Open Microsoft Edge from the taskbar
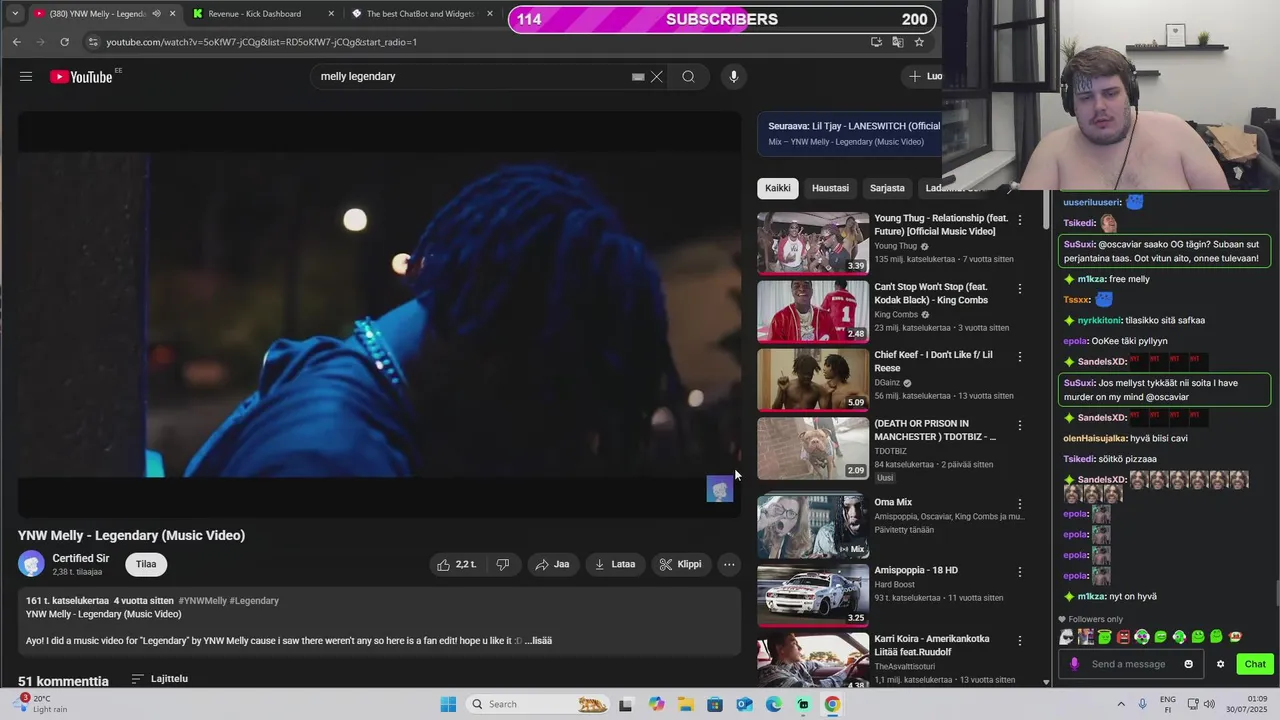Viewport: 1280px width, 720px height. coord(774,704)
